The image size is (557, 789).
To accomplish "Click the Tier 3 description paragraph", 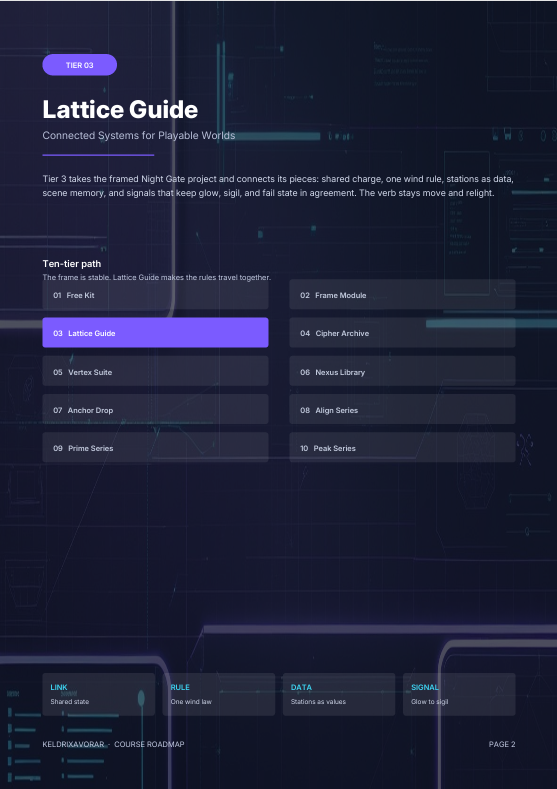I will click(278, 186).
